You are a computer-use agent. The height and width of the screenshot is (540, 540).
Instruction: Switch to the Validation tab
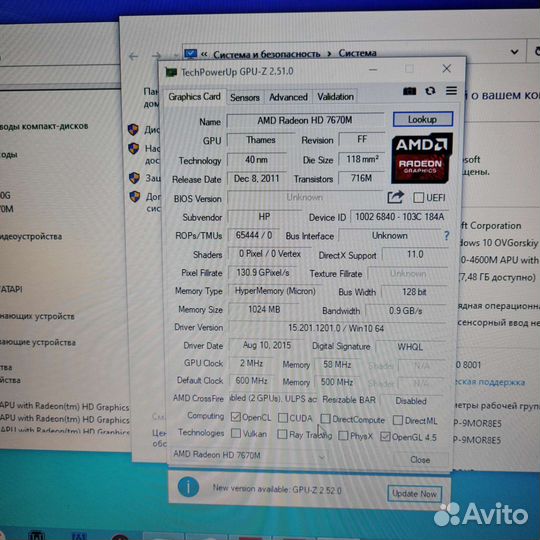(x=335, y=97)
